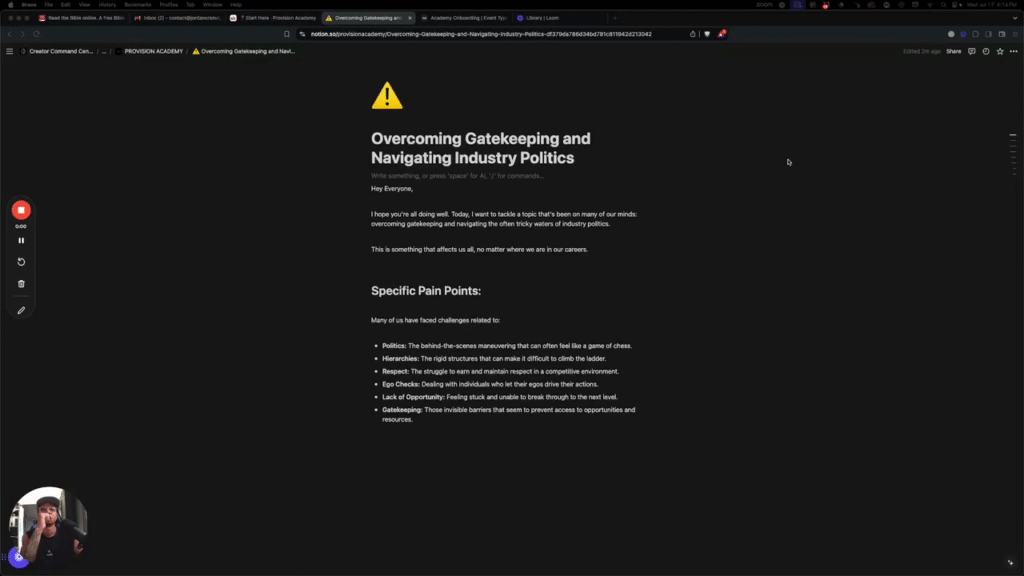Go forward in browser history
Screen dimensions: 1024x576
[22, 34]
